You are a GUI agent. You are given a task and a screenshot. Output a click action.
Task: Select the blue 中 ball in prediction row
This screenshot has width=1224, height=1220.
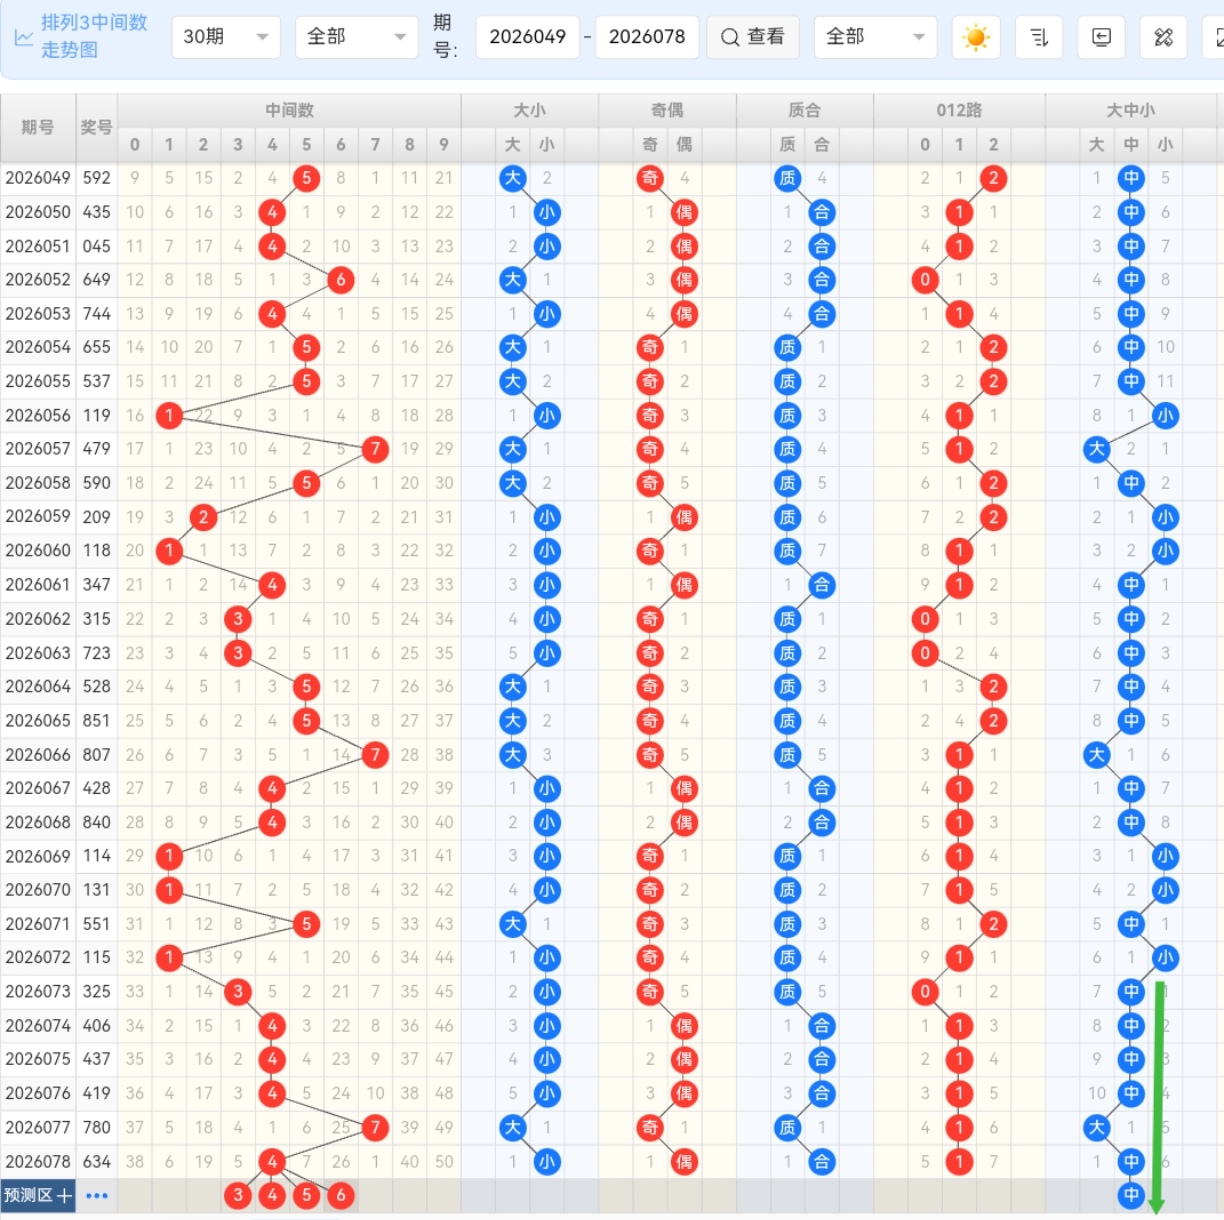coord(1131,1195)
